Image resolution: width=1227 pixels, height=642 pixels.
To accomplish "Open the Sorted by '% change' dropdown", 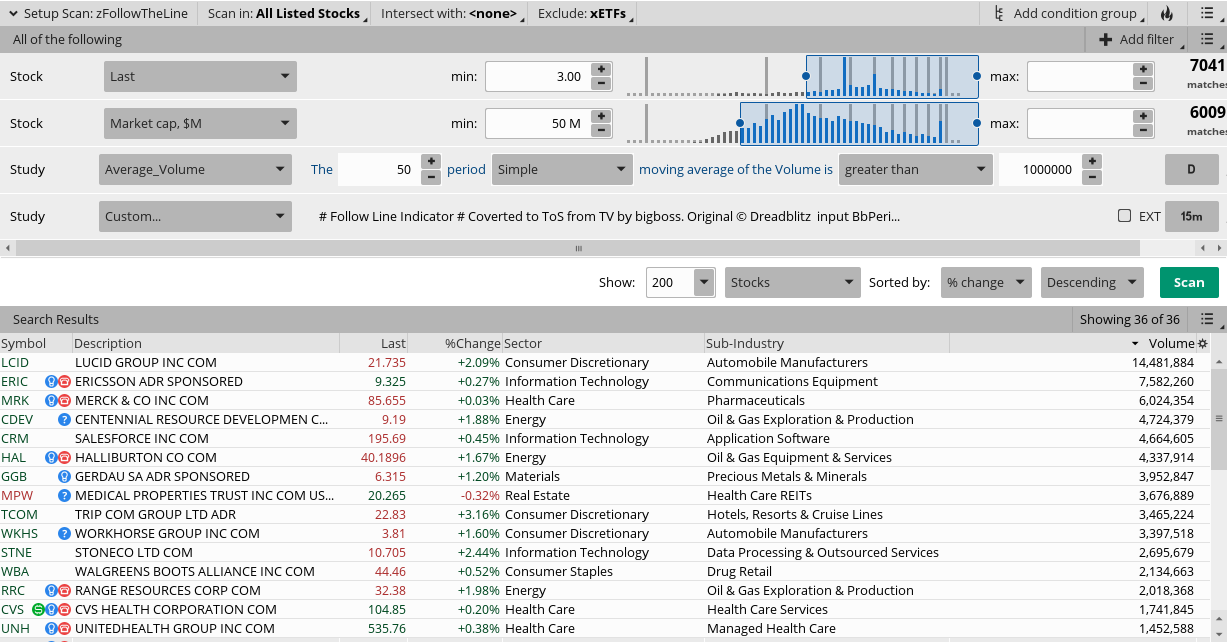I will [x=986, y=282].
